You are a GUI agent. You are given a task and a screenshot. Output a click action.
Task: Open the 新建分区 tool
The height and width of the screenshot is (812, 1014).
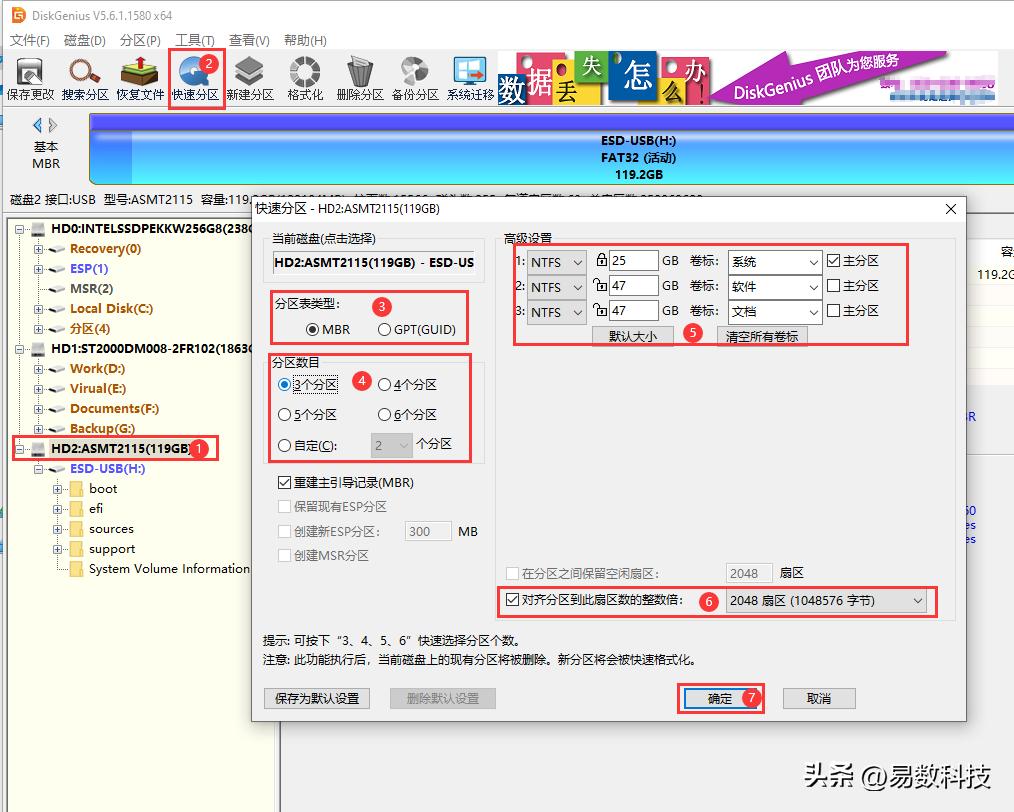tap(249, 78)
